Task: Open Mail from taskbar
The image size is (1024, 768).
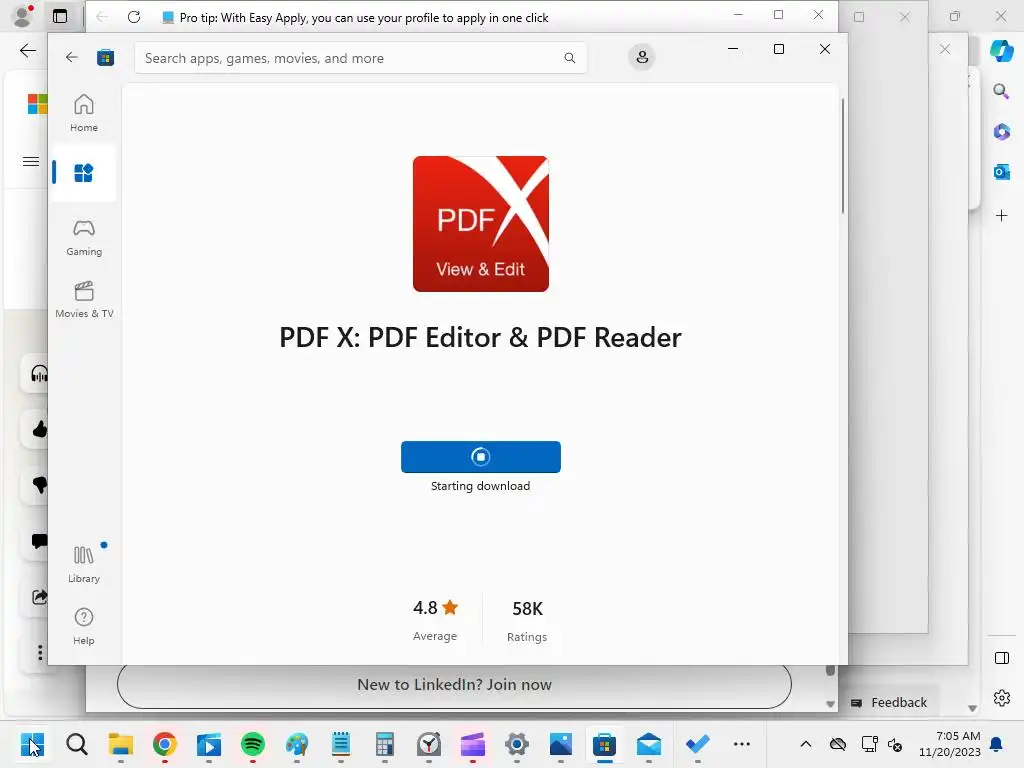Action: [648, 744]
